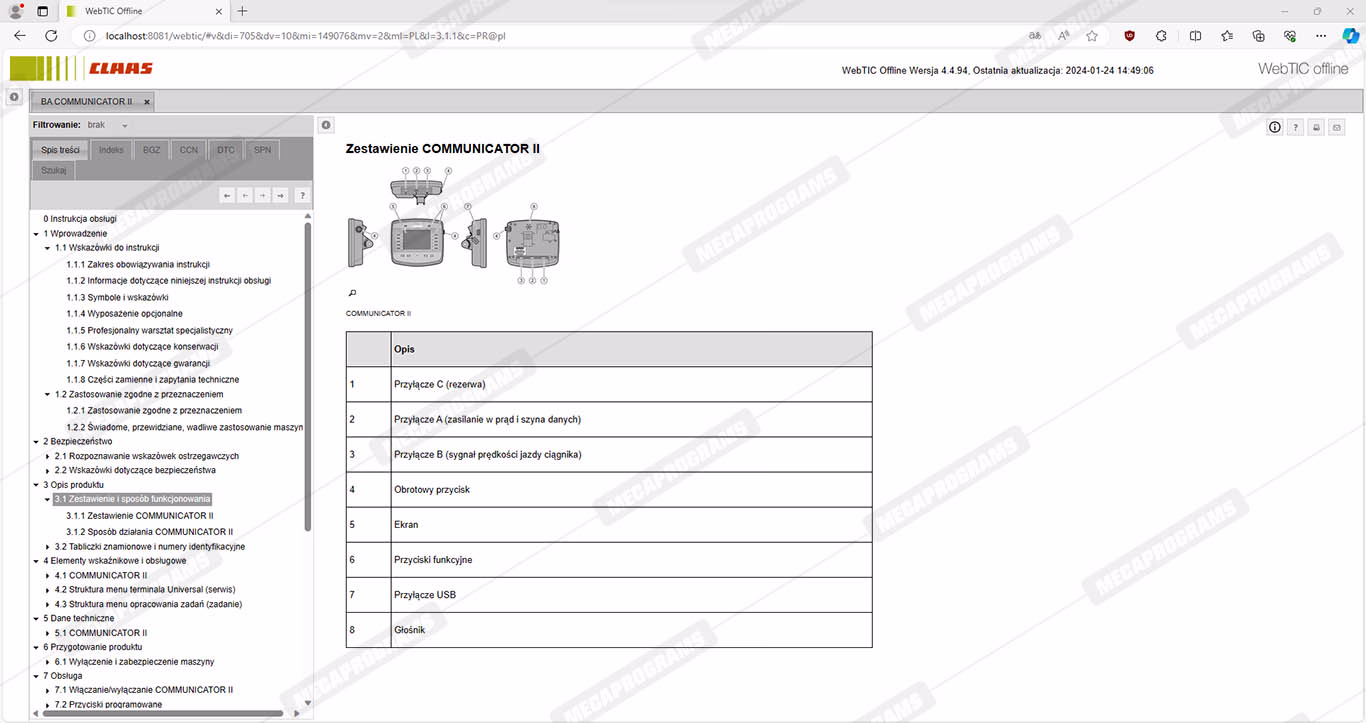The image size is (1366, 723).
Task: Close the WebTIC Offline browser tab
Action: tap(218, 11)
